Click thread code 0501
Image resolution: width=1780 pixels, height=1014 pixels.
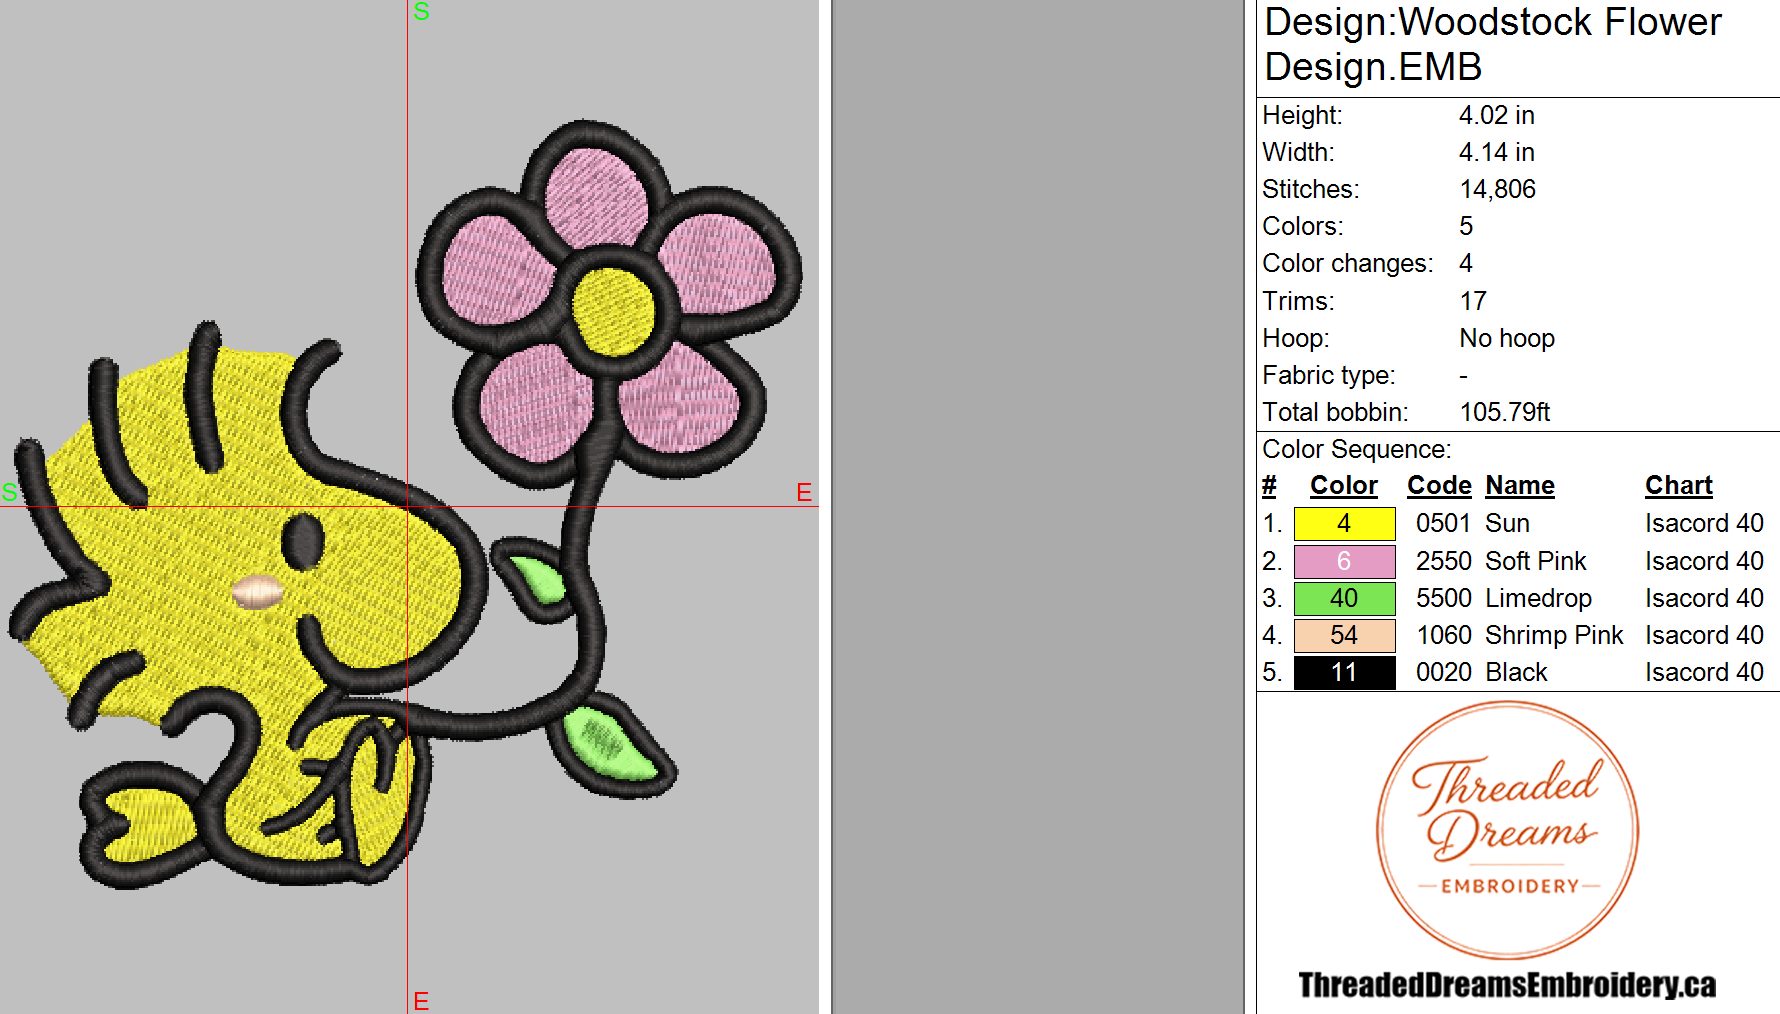click(x=1443, y=523)
